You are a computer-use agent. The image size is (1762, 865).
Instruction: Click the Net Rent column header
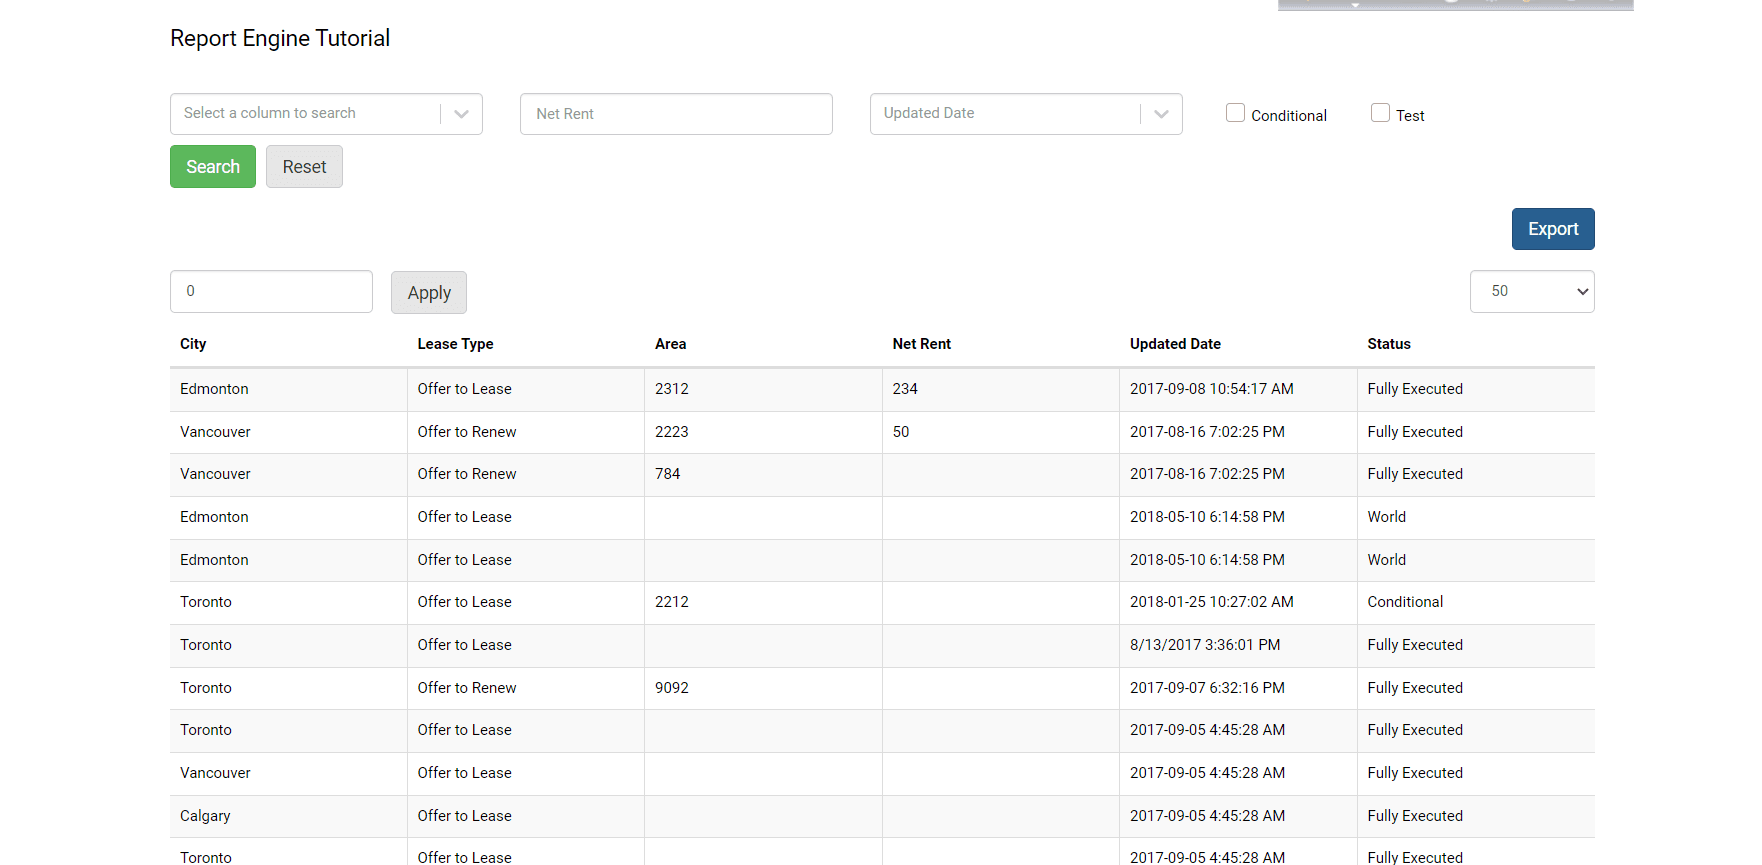point(921,344)
